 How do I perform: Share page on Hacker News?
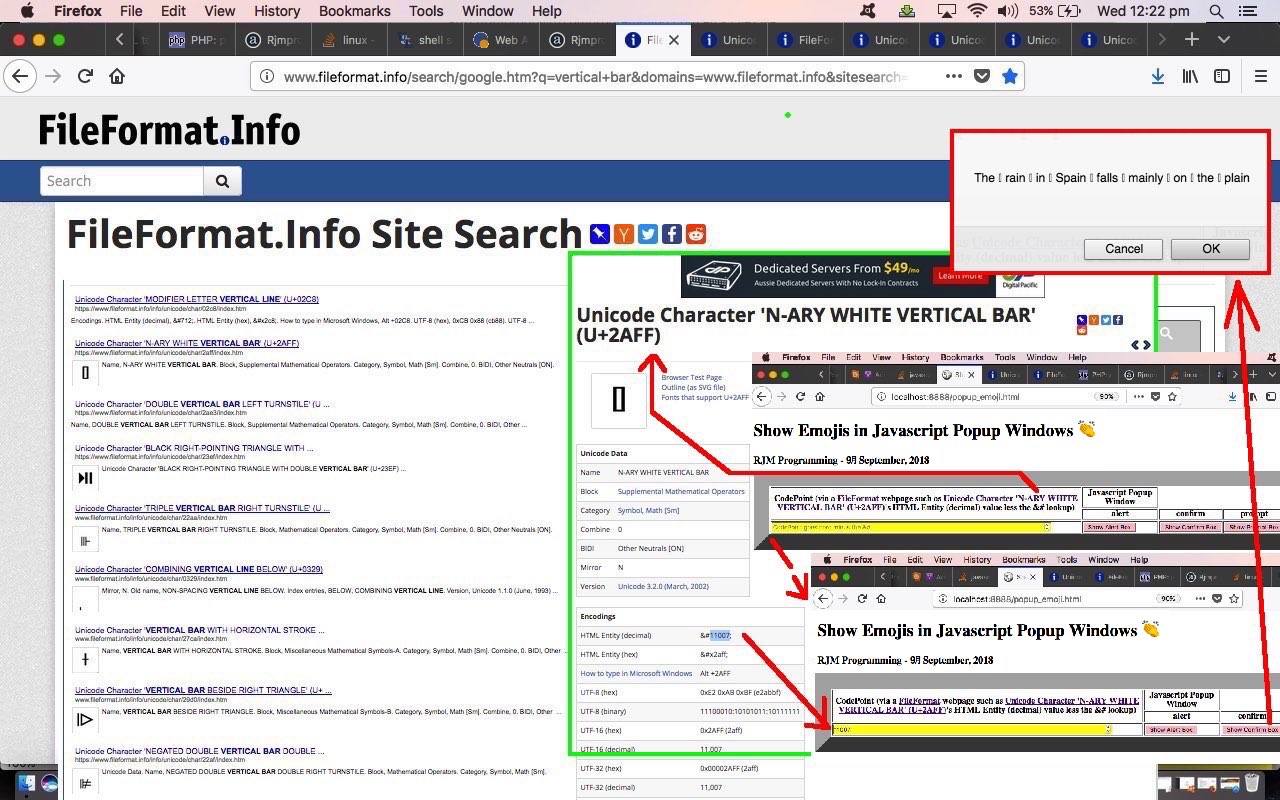[624, 234]
